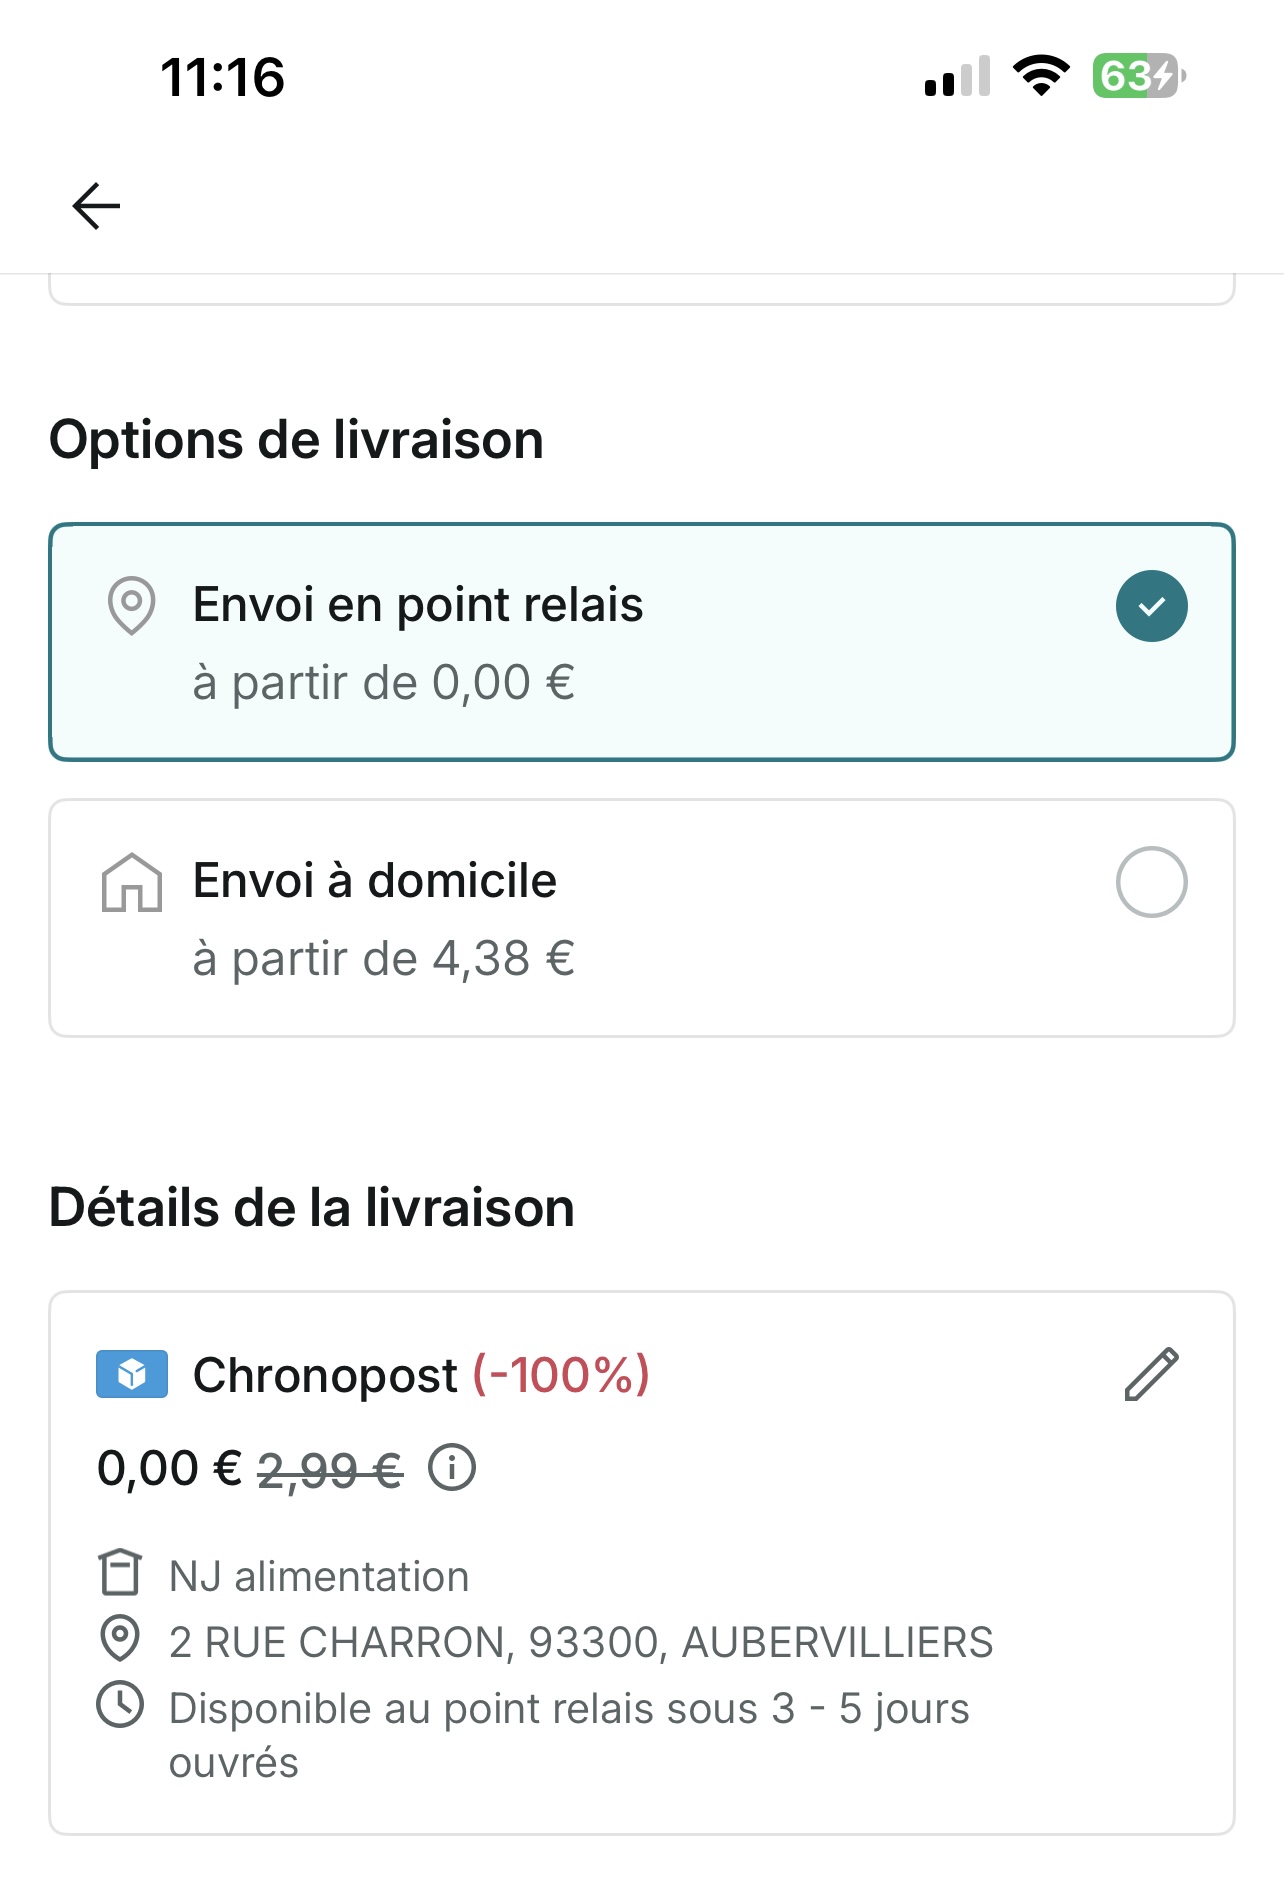The image size is (1284, 1882).
Task: Tap the struck-through 2,99 € price
Action: click(330, 1470)
